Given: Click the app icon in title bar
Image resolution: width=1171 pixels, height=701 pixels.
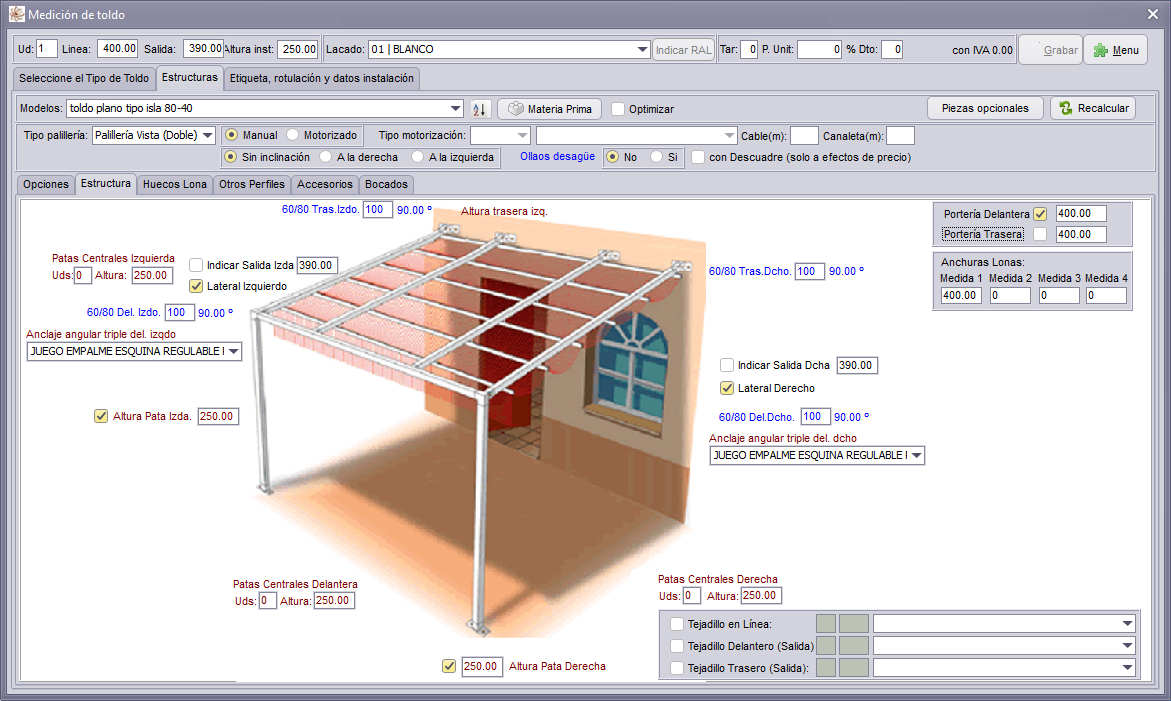Looking at the screenshot, I should [16, 14].
